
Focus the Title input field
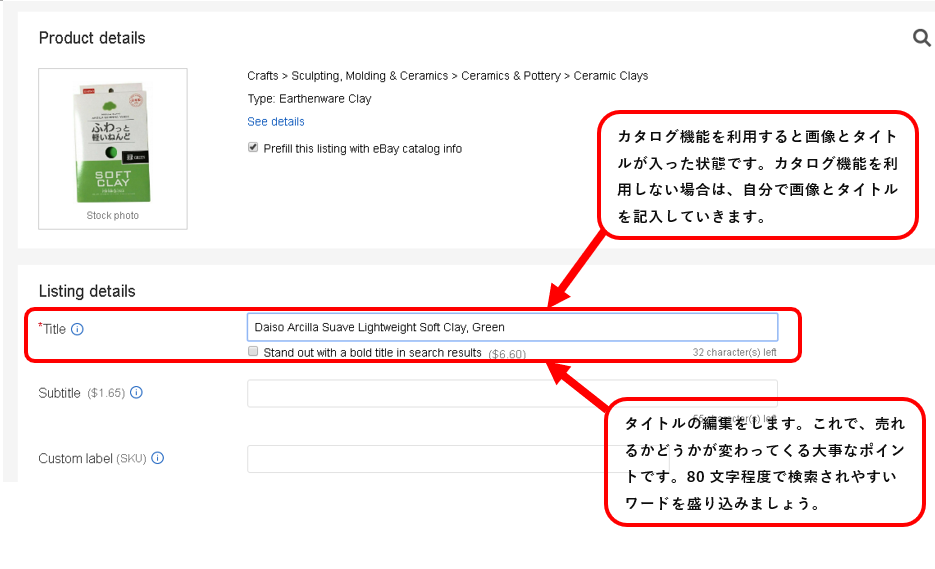point(512,327)
